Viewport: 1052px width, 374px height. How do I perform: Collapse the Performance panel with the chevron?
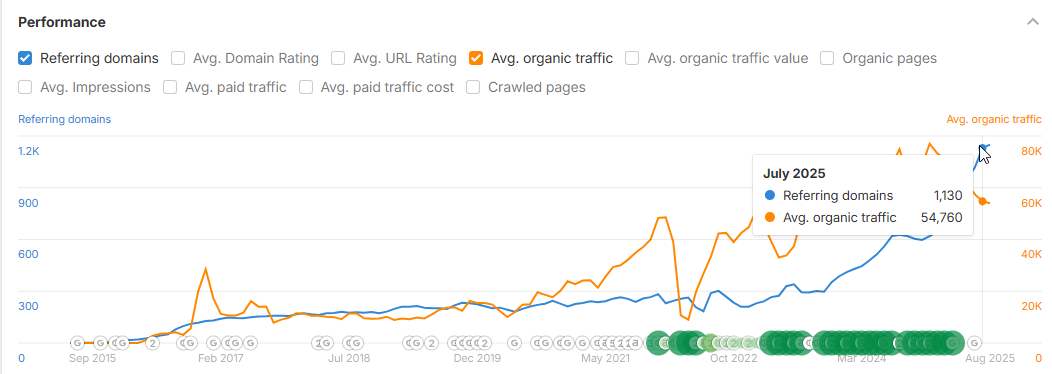[x=1033, y=22]
